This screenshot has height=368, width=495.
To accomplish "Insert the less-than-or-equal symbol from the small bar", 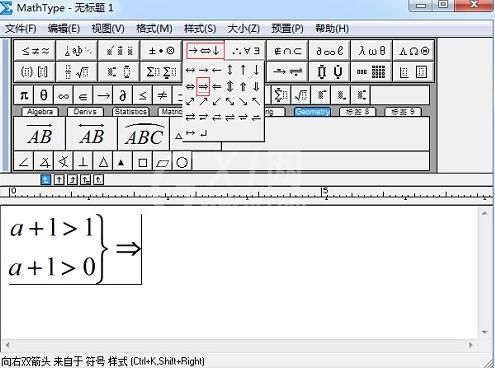I will click(142, 96).
